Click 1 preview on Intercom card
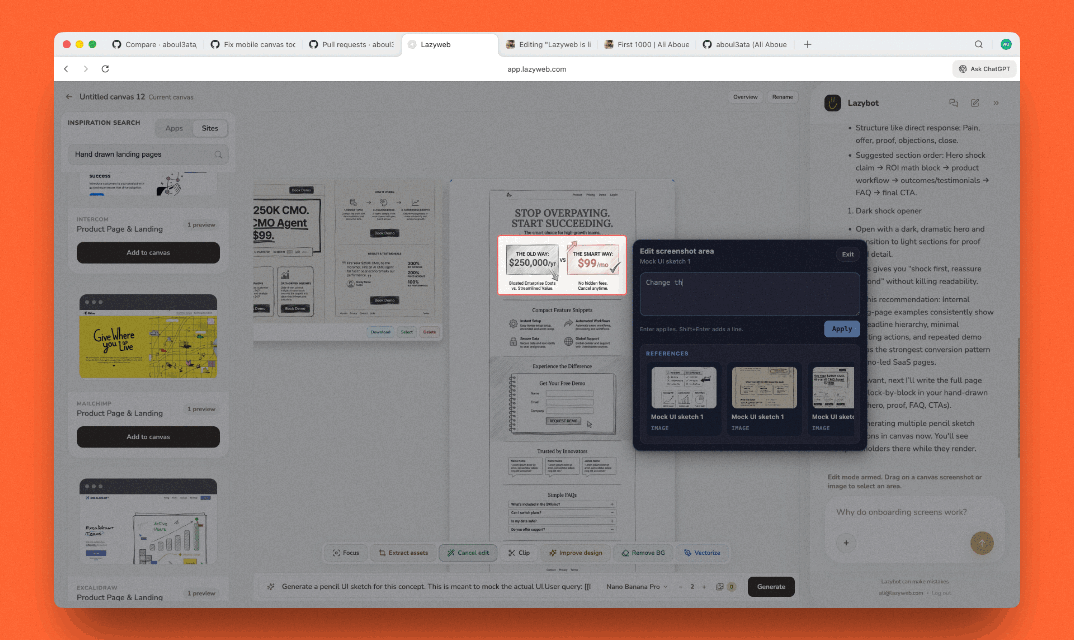The height and width of the screenshot is (640, 1074). (x=201, y=225)
